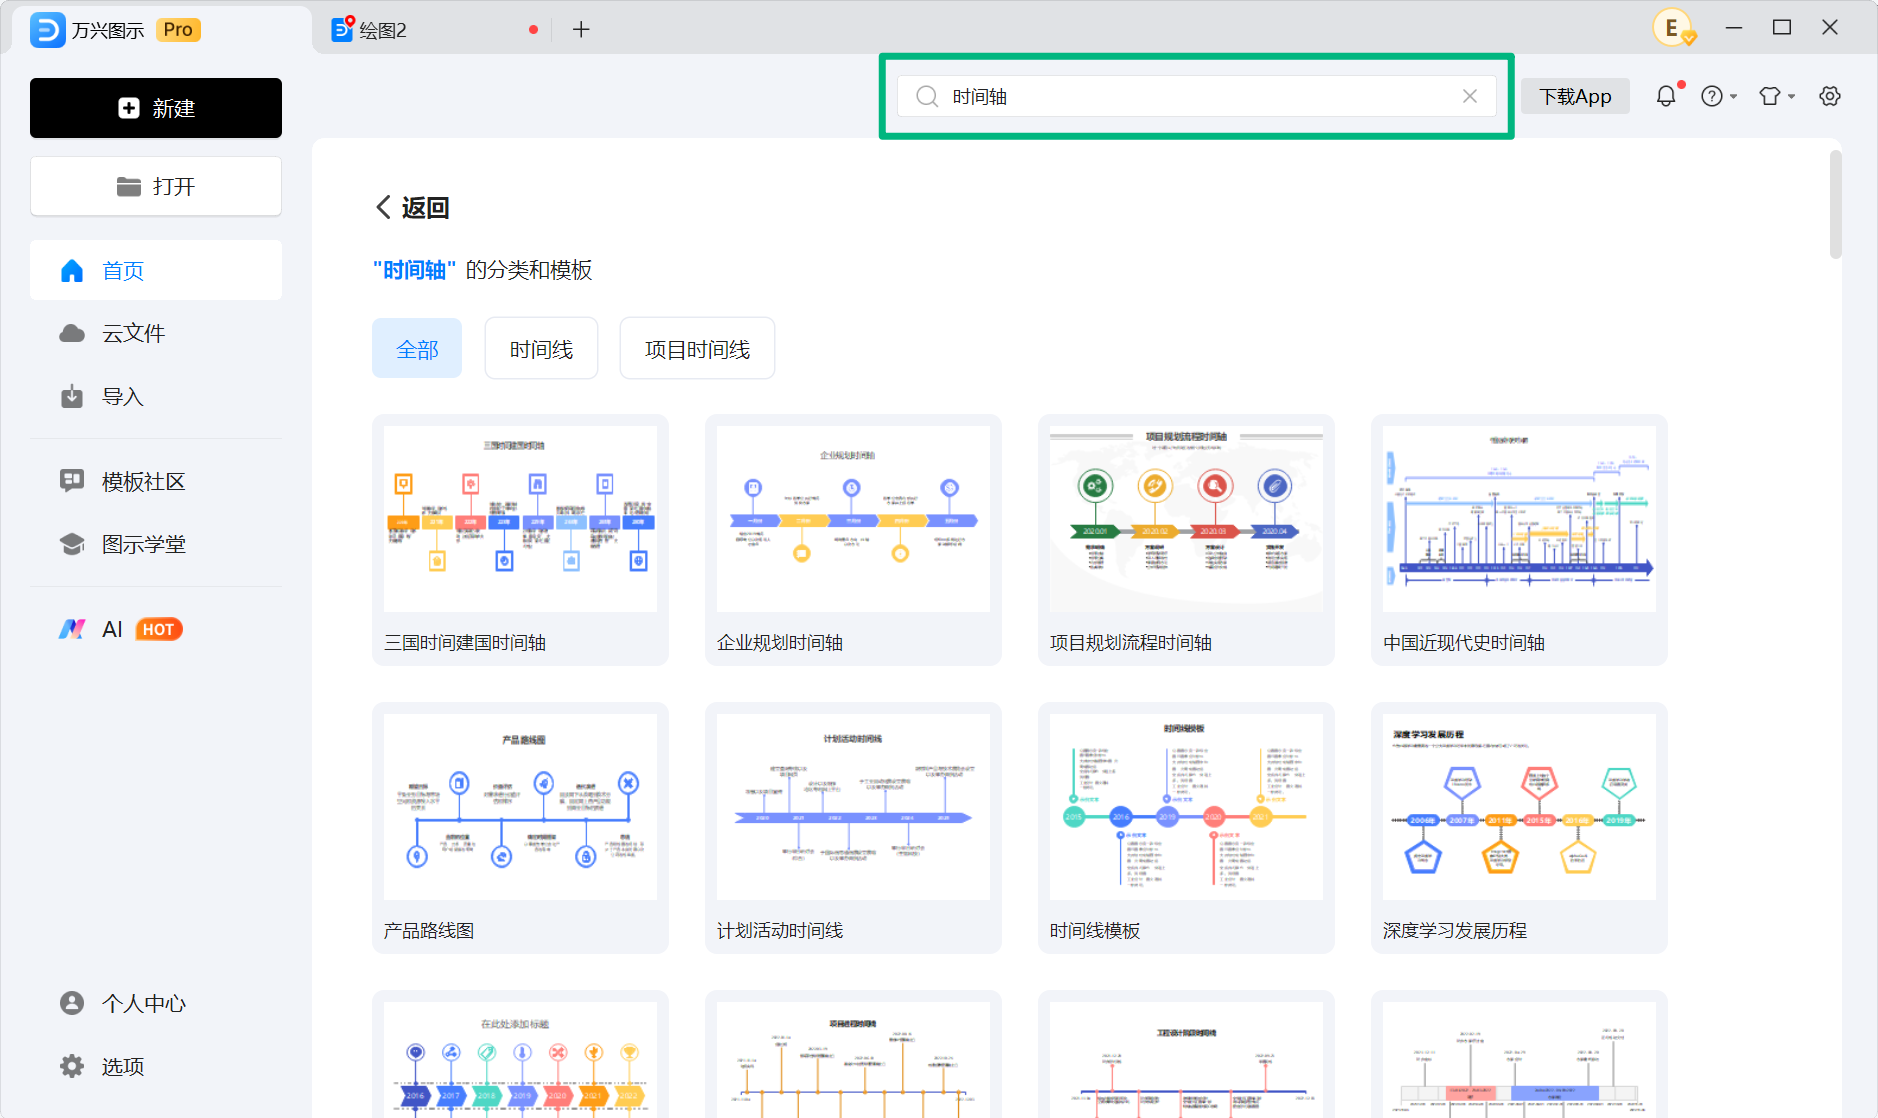This screenshot has width=1878, height=1118.
Task: Open the 深度学习发展历程 template
Action: point(1519,828)
